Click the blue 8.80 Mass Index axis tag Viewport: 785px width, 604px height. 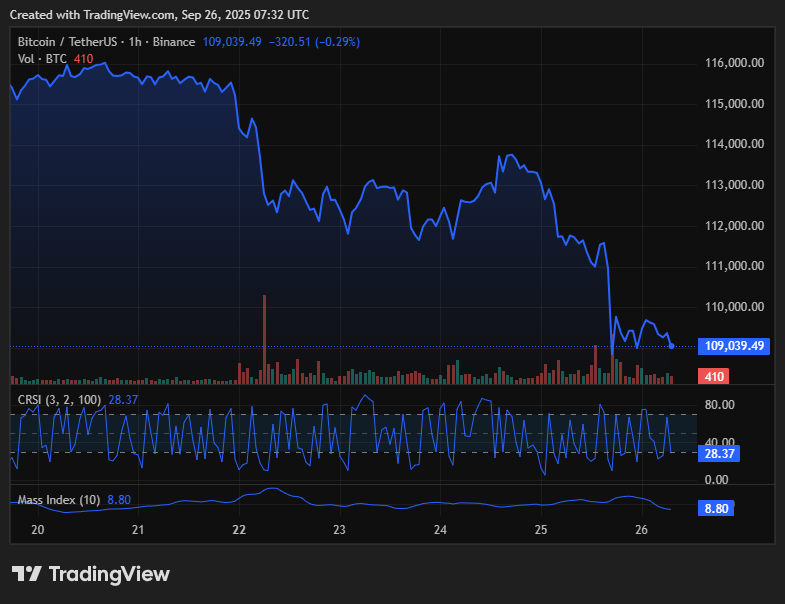tap(715, 508)
